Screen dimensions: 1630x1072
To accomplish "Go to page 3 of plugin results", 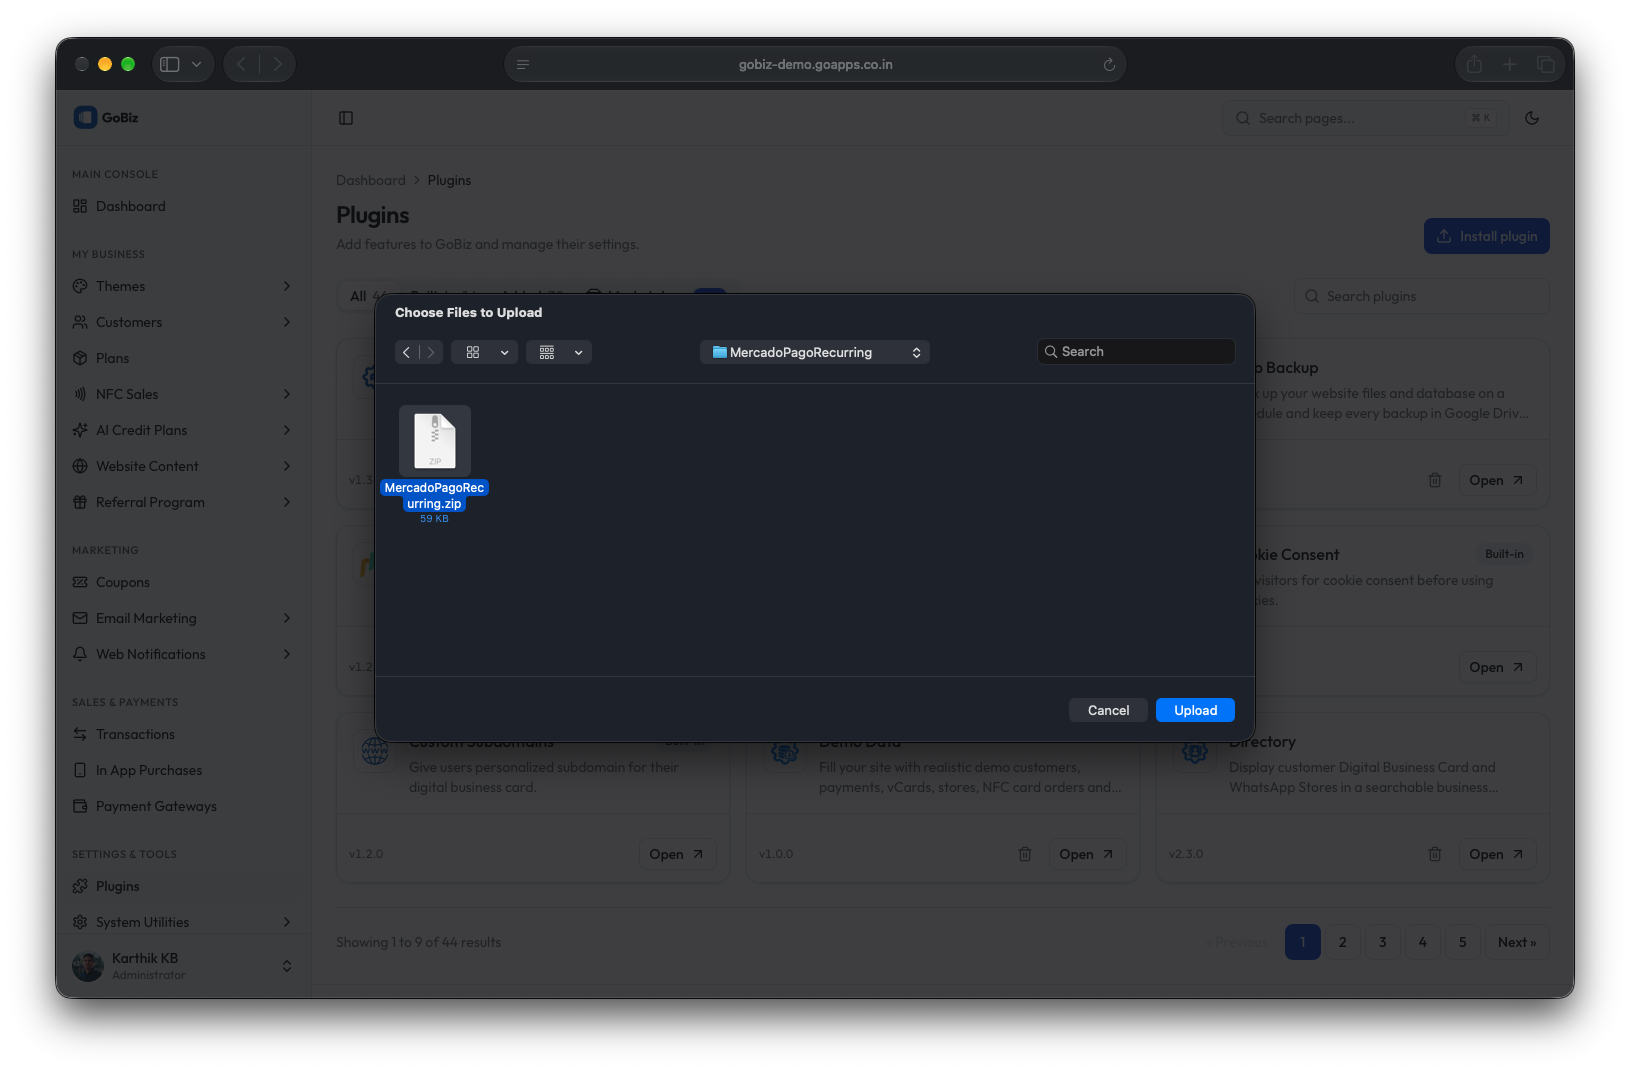I will pos(1383,942).
